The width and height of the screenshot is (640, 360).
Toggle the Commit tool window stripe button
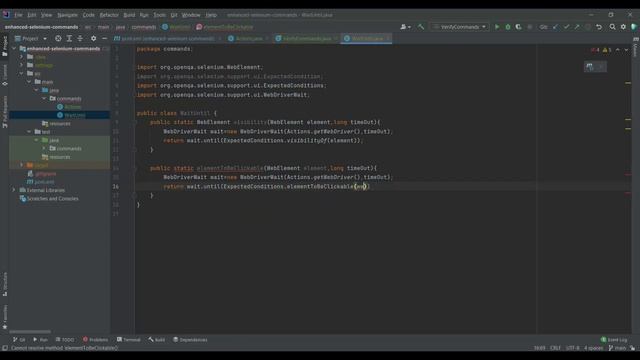pos(4,75)
